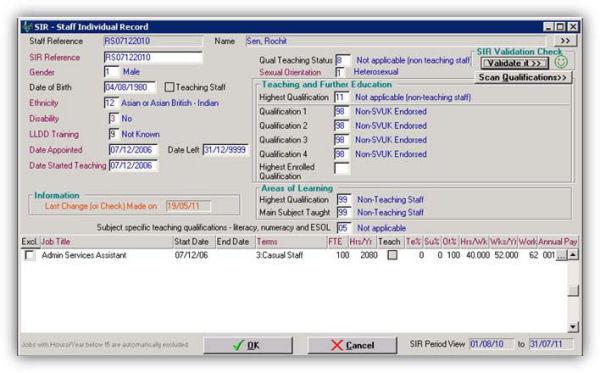Click the 07/12/06 start date cell
Viewport: 600px width, 373px height.
(191, 255)
